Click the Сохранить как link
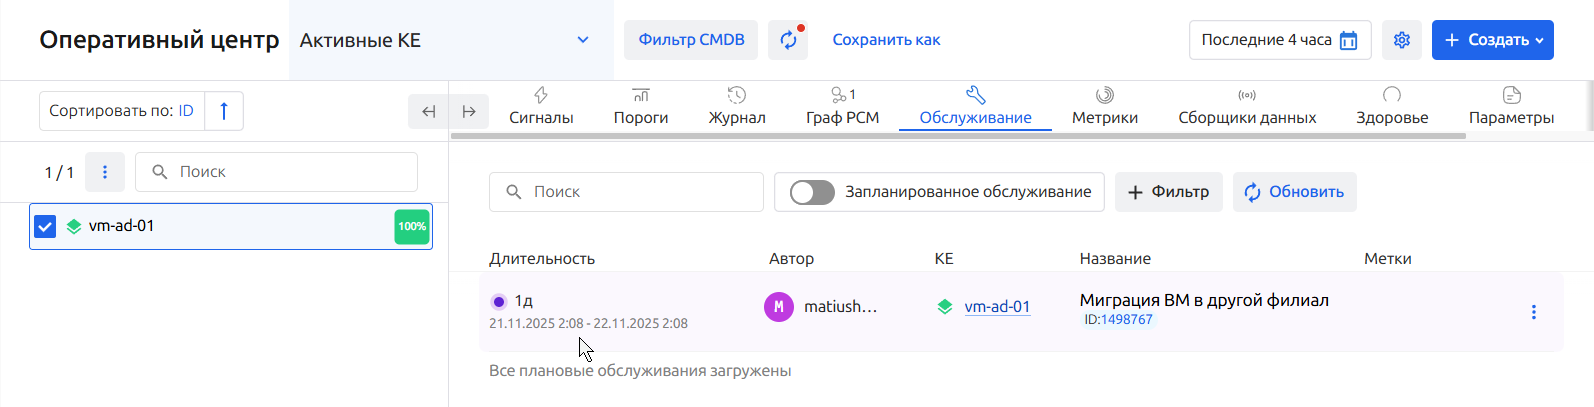The image size is (1594, 407). (x=887, y=40)
